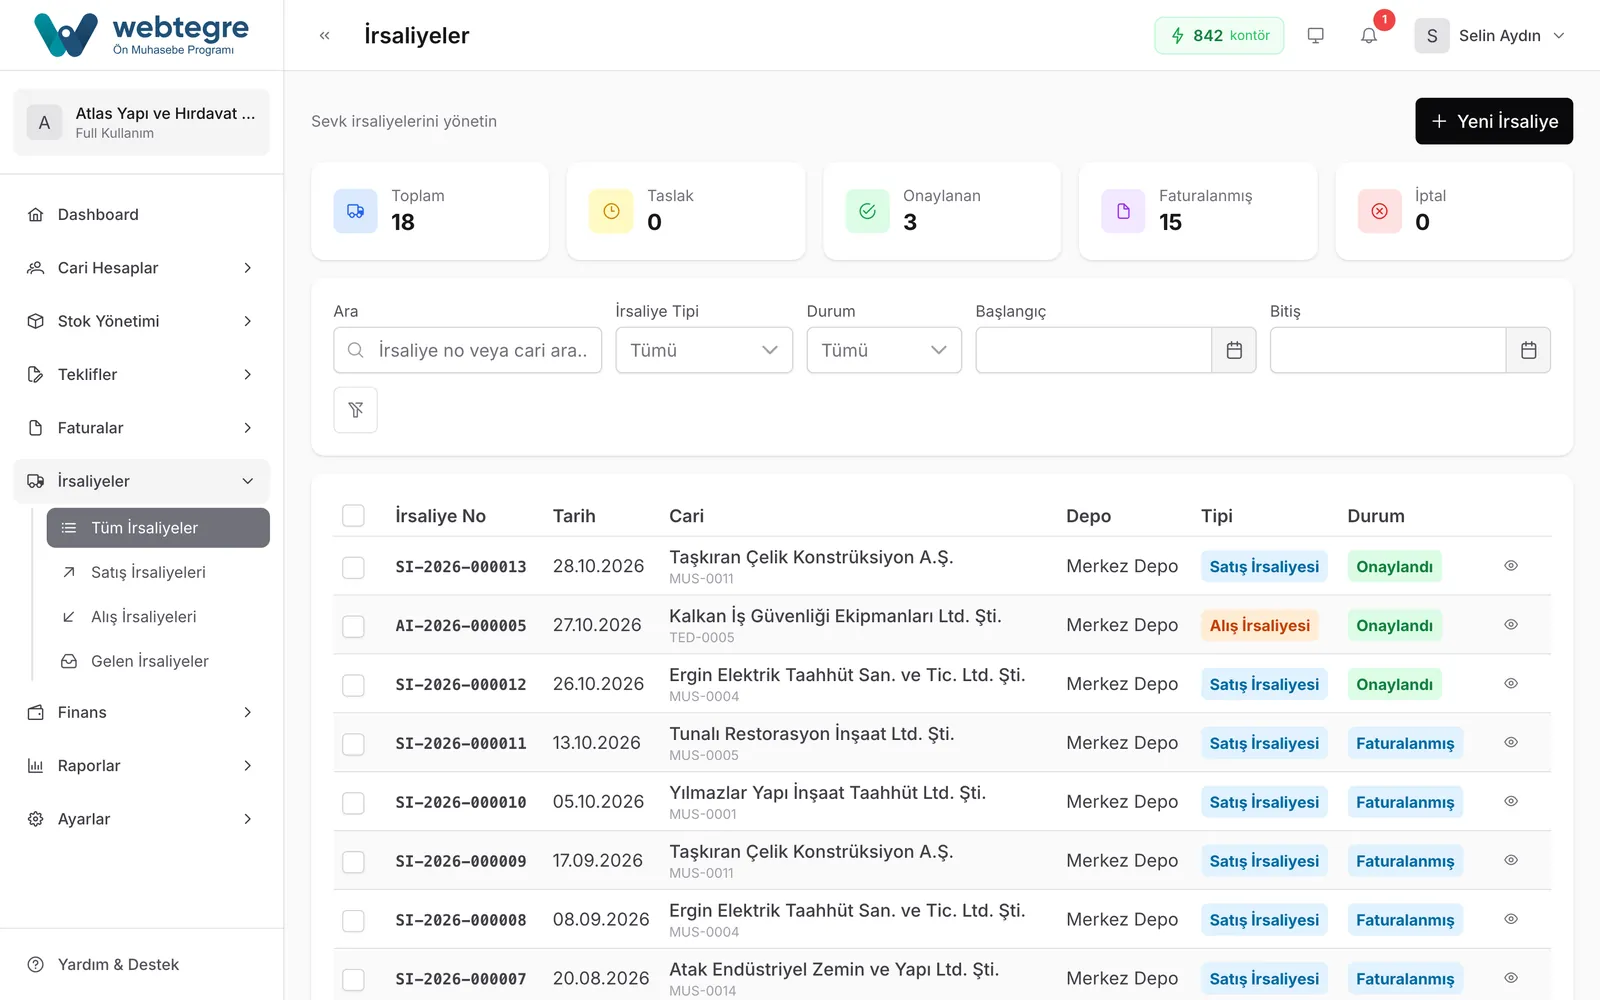The height and width of the screenshot is (1000, 1600).
Task: Click the 842 kontör credit badge
Action: tap(1219, 35)
